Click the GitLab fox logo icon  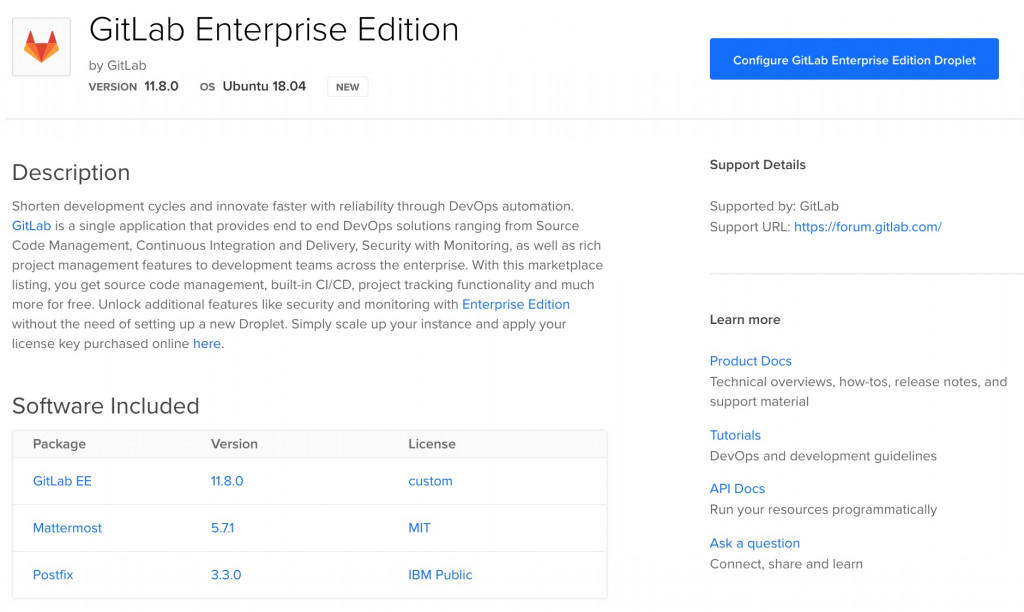click(x=41, y=46)
